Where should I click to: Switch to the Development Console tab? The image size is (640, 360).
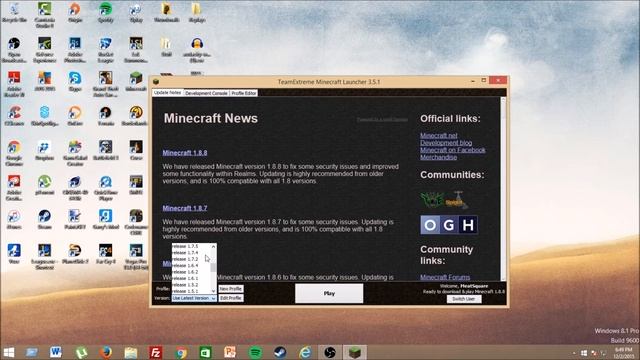click(206, 93)
